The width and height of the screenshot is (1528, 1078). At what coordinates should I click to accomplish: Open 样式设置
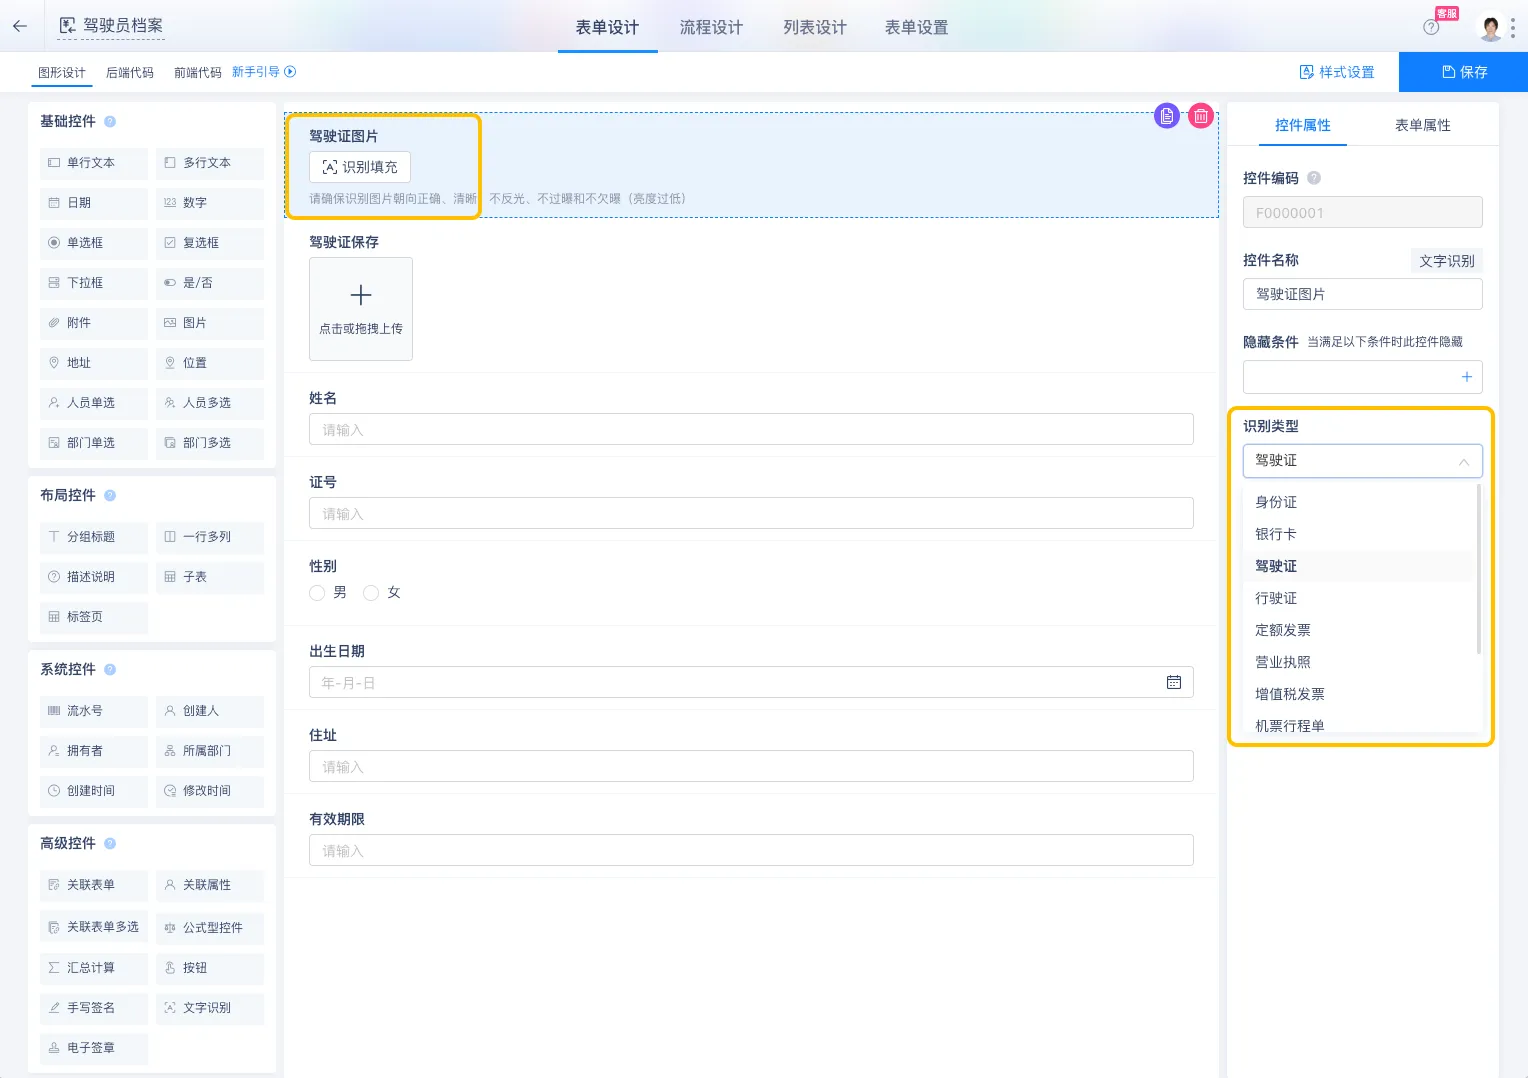tap(1337, 72)
